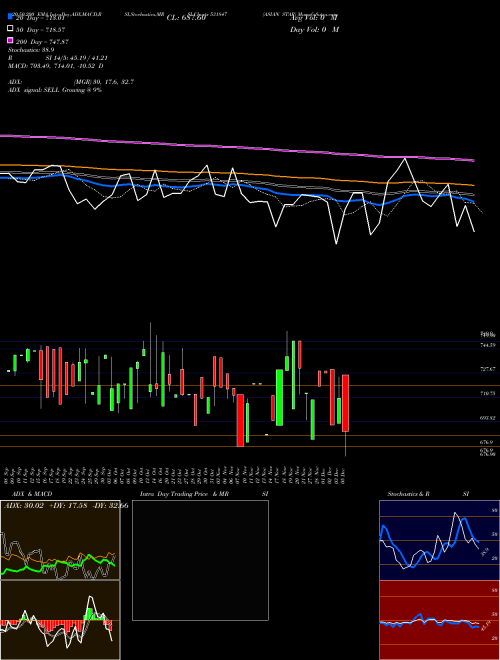Screen dimensions: 500x660
Task: Click the 710.75 price axis label
Action: click(x=488, y=393)
